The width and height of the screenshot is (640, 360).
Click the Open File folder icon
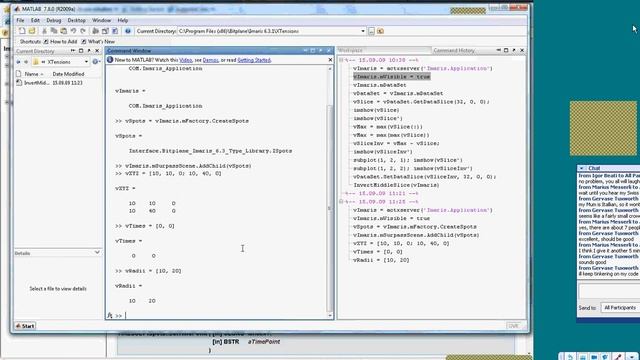[32, 31]
